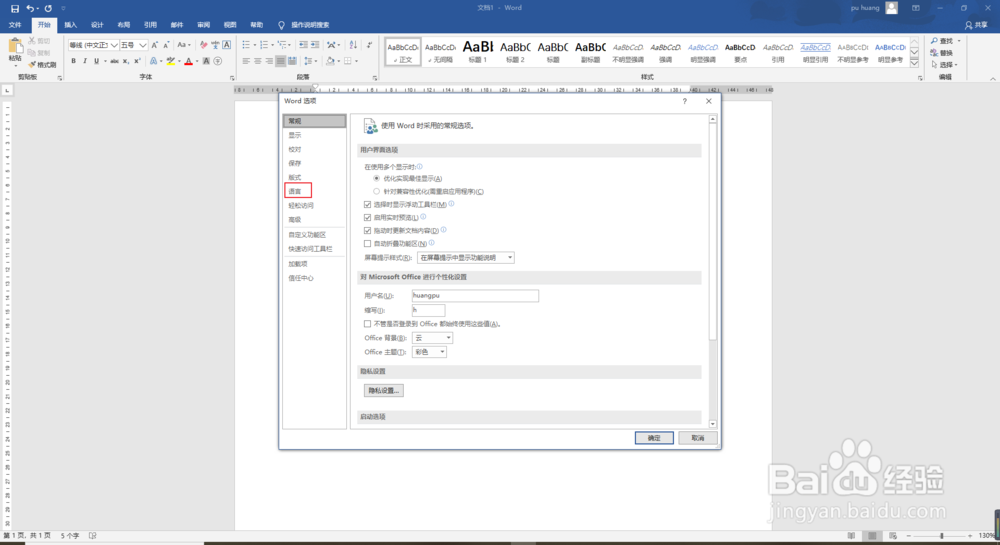
Task: Click the 共享 share button
Action: tap(976, 25)
